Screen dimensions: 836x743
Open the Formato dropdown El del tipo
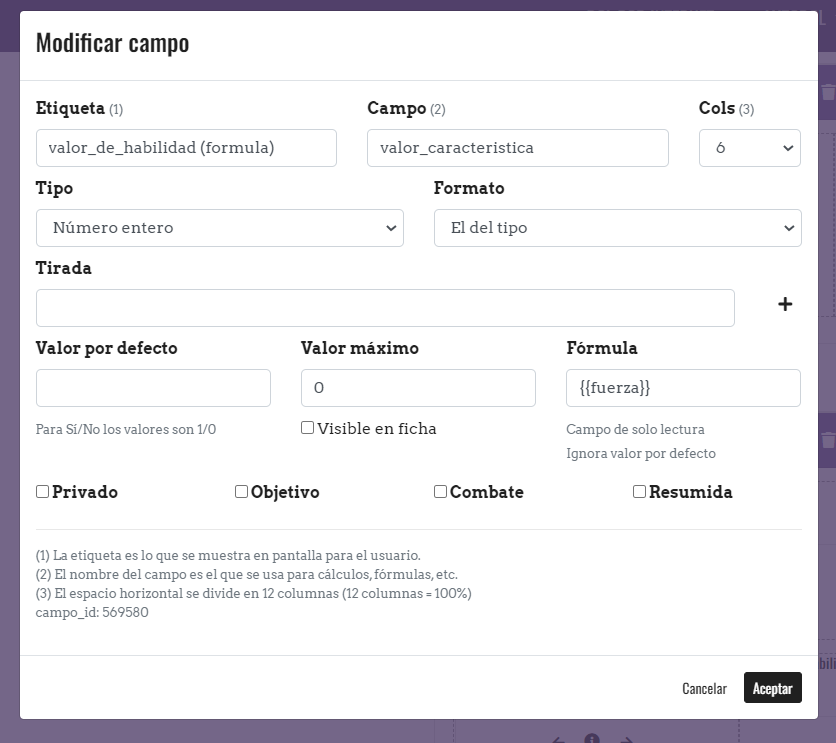[617, 228]
